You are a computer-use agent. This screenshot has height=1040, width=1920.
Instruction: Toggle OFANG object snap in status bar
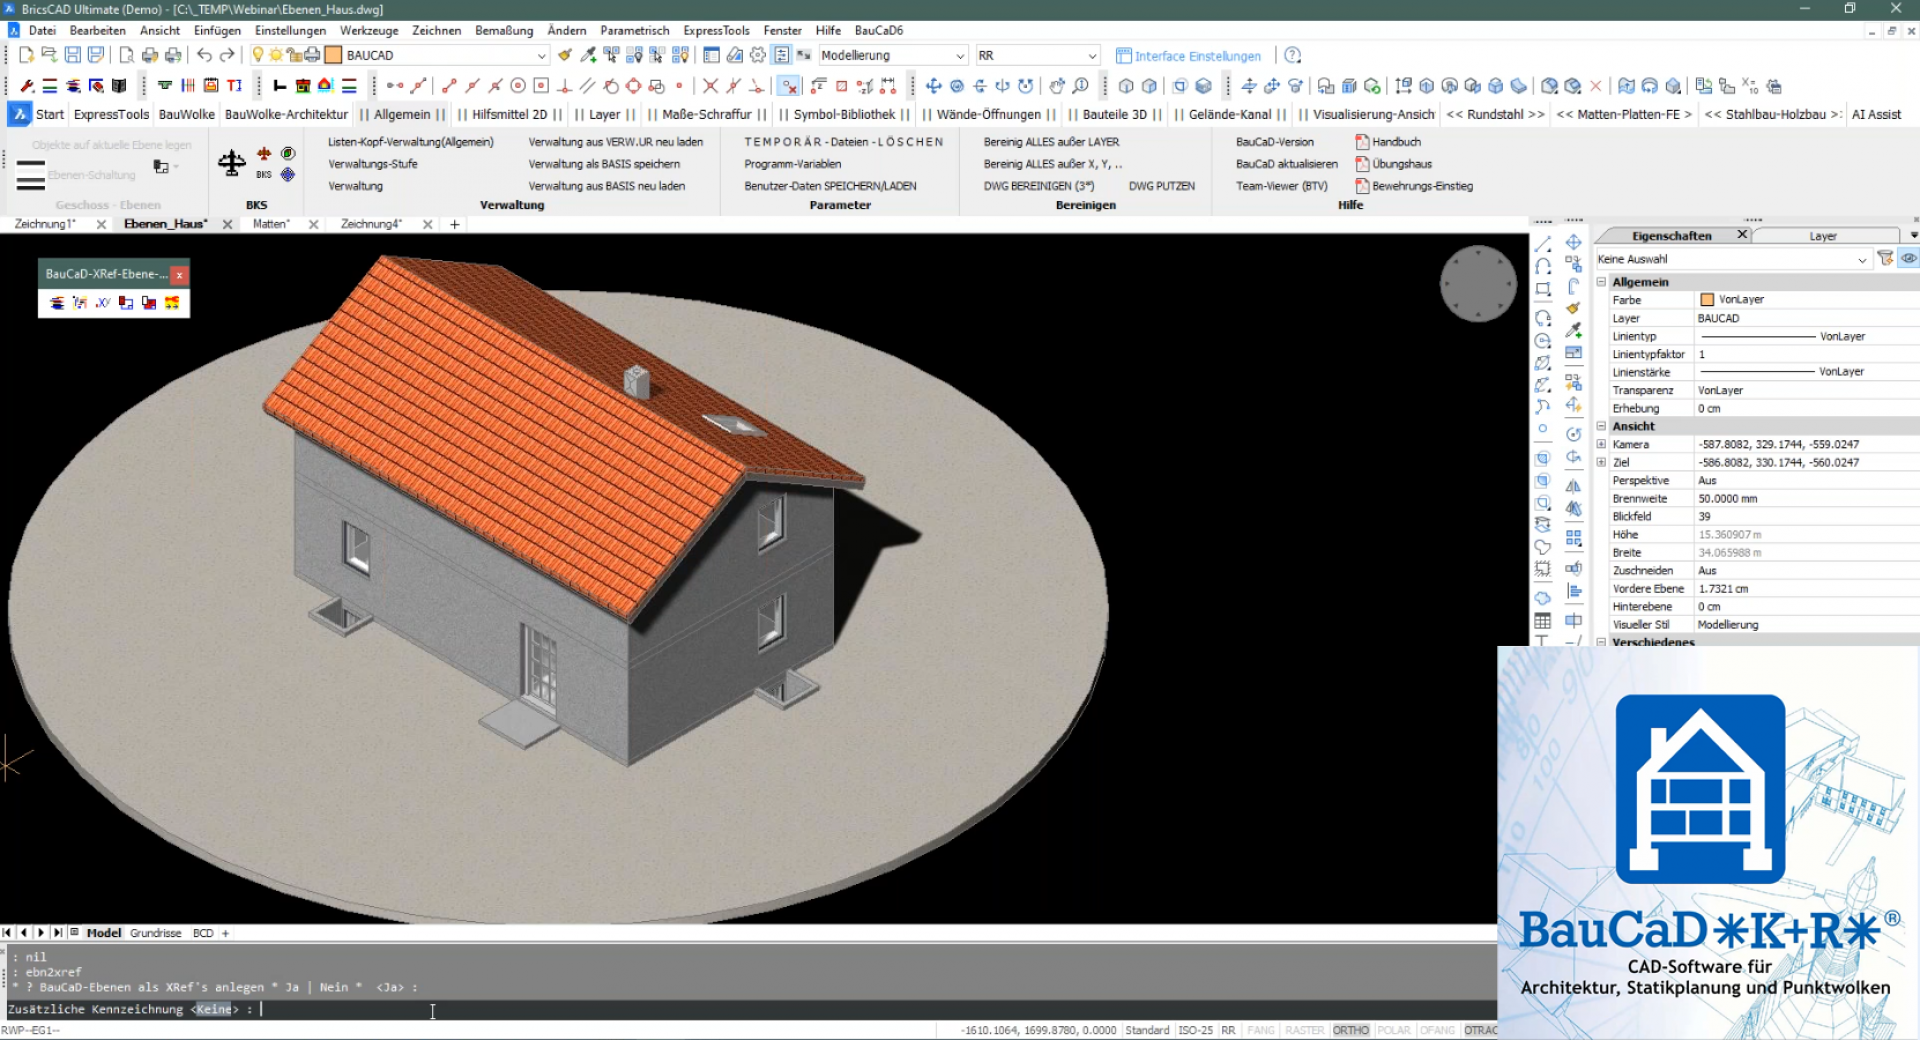[x=1437, y=1030]
